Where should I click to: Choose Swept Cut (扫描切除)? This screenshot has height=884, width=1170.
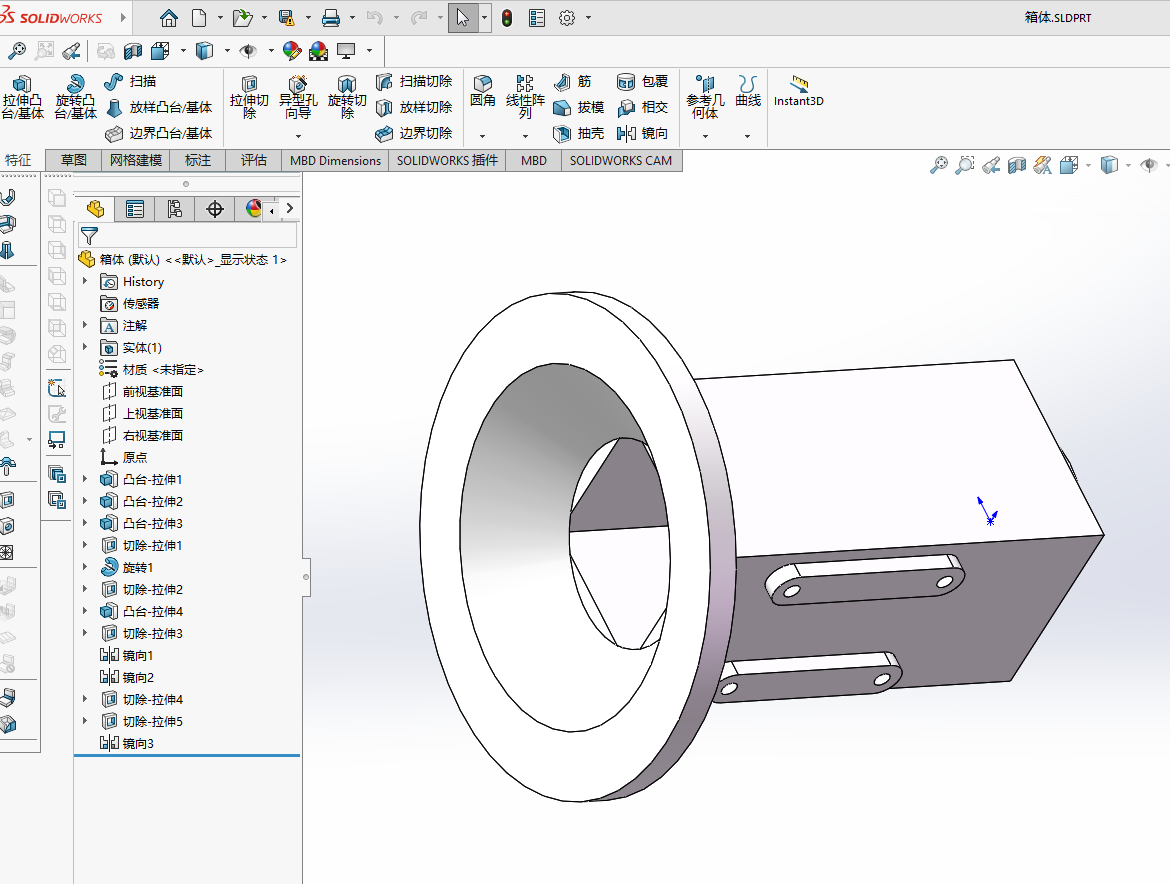point(414,81)
